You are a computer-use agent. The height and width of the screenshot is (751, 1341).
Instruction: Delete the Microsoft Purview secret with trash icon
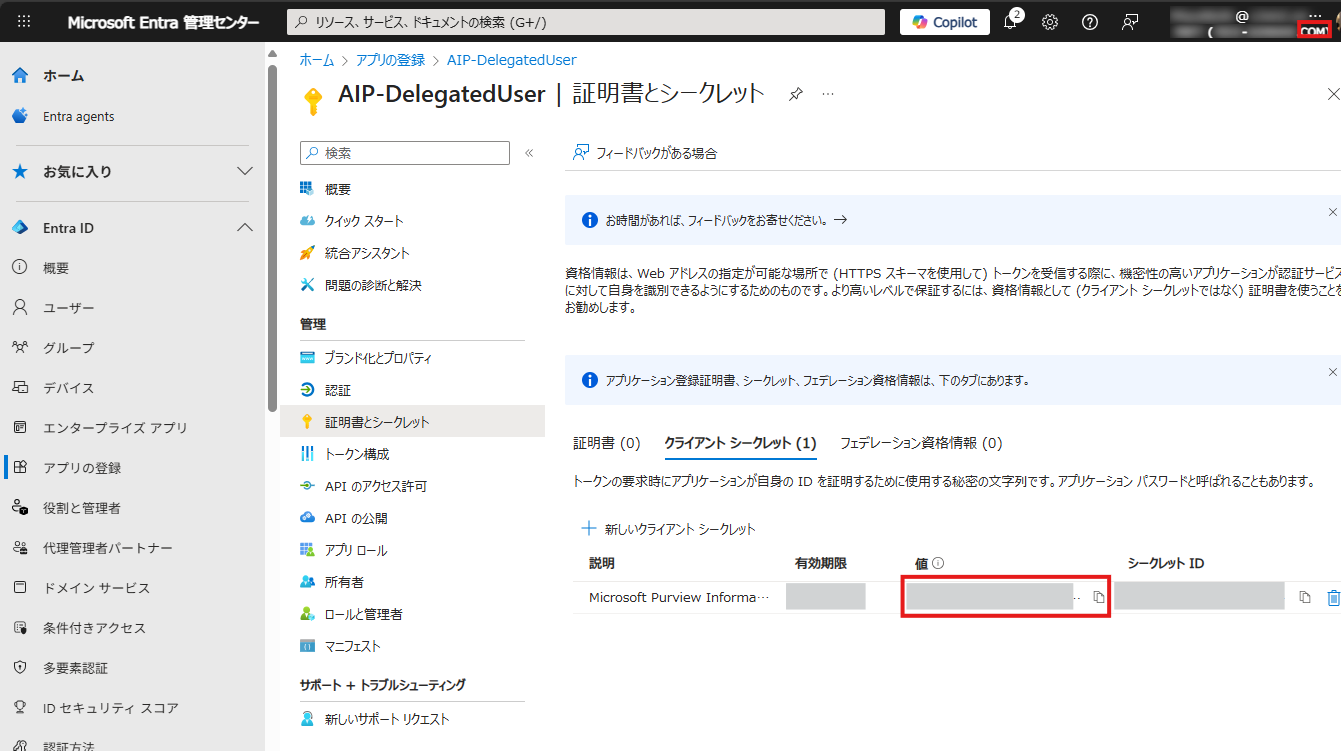pyautogui.click(x=1332, y=597)
